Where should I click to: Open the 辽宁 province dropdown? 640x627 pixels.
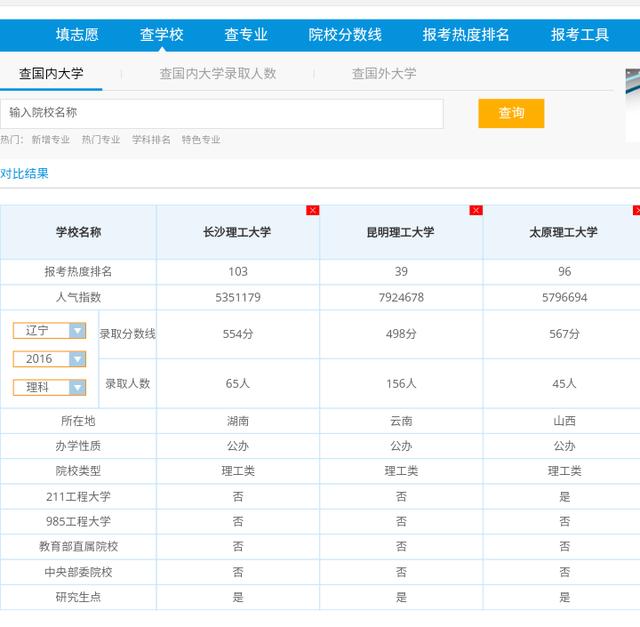click(50, 330)
